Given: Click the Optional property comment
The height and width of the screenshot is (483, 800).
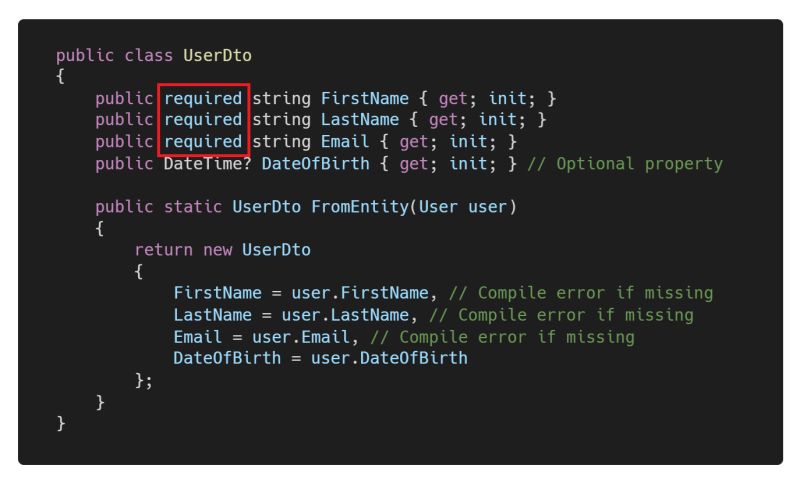Looking at the screenshot, I should 625,164.
